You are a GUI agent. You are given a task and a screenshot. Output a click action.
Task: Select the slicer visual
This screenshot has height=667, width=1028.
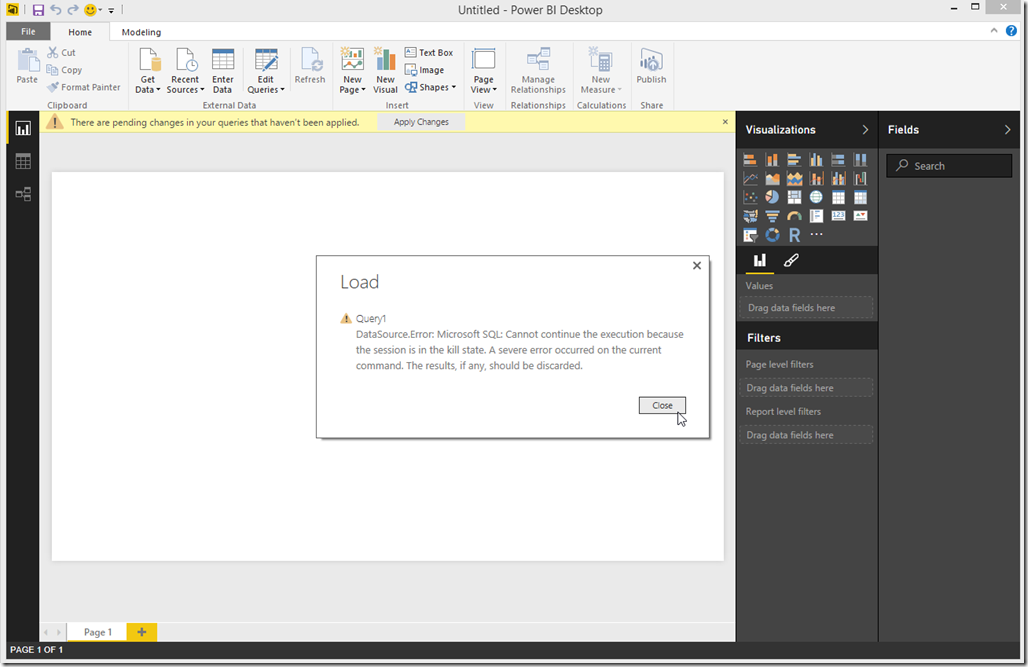(750, 235)
